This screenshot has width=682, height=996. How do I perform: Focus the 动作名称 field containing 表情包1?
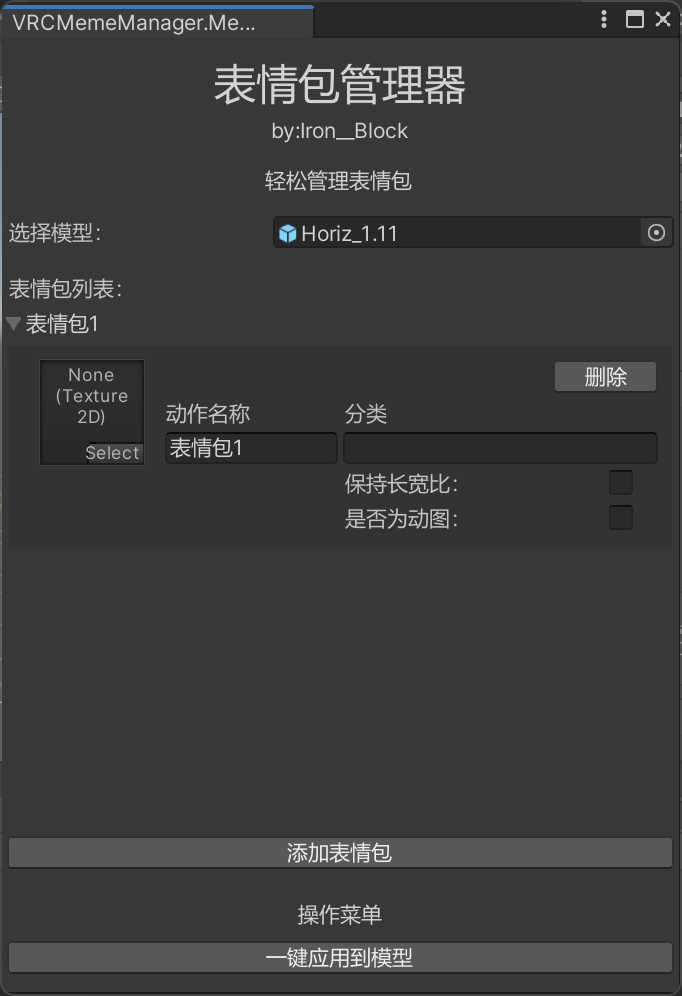pos(251,448)
